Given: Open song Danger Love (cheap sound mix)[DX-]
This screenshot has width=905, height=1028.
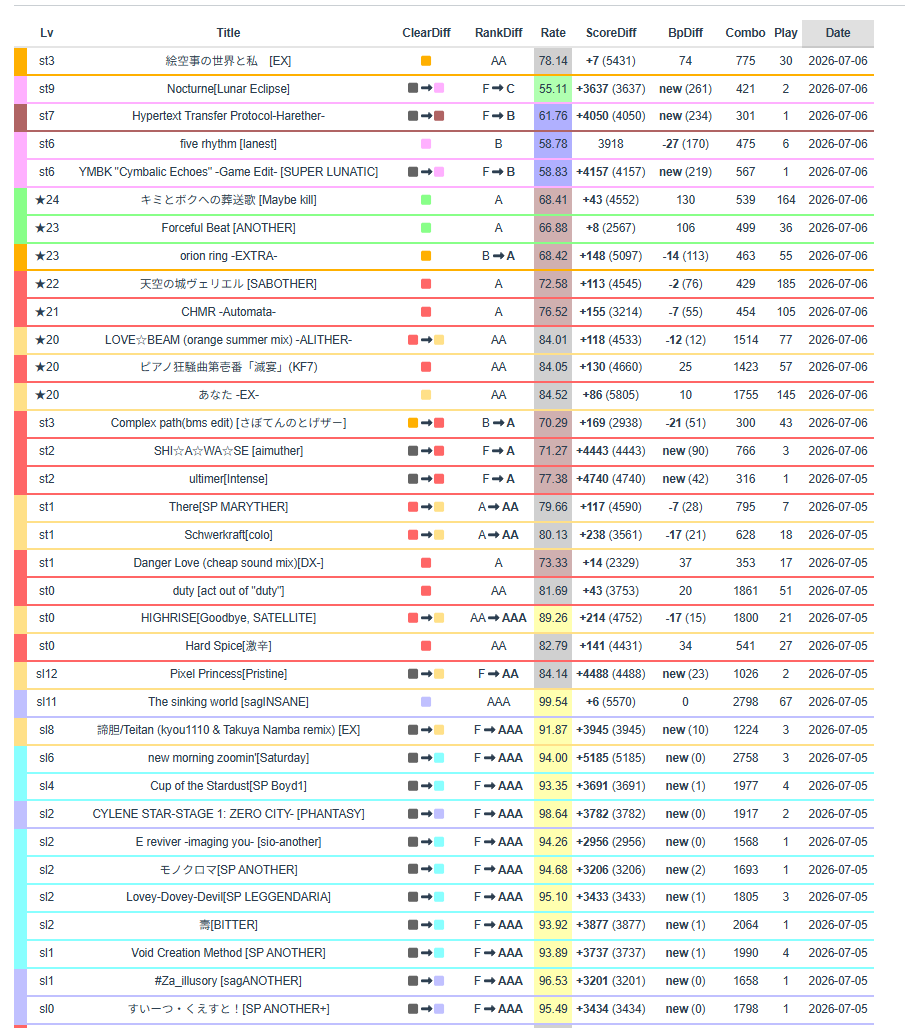Looking at the screenshot, I should pos(228,563).
